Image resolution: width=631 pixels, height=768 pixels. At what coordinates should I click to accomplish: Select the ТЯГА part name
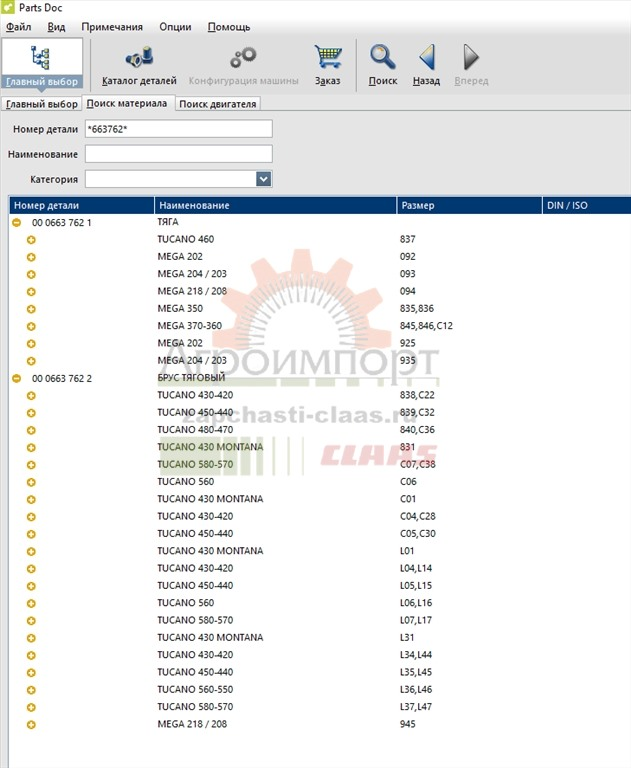[x=168, y=222]
